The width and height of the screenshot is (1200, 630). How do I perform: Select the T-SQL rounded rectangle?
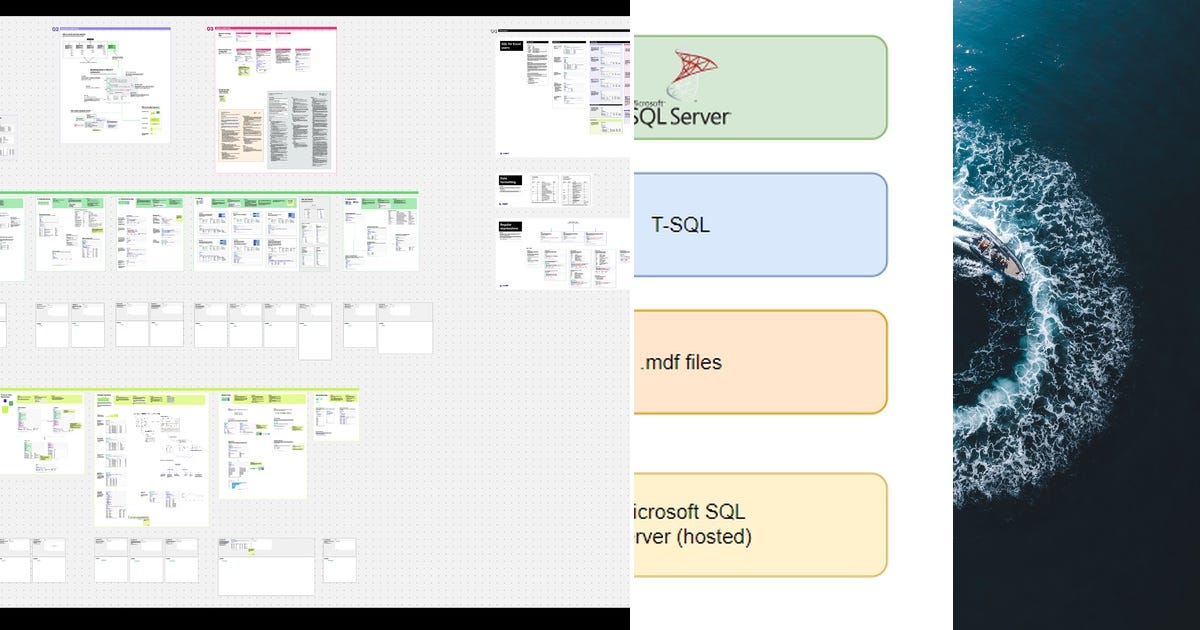(x=758, y=224)
